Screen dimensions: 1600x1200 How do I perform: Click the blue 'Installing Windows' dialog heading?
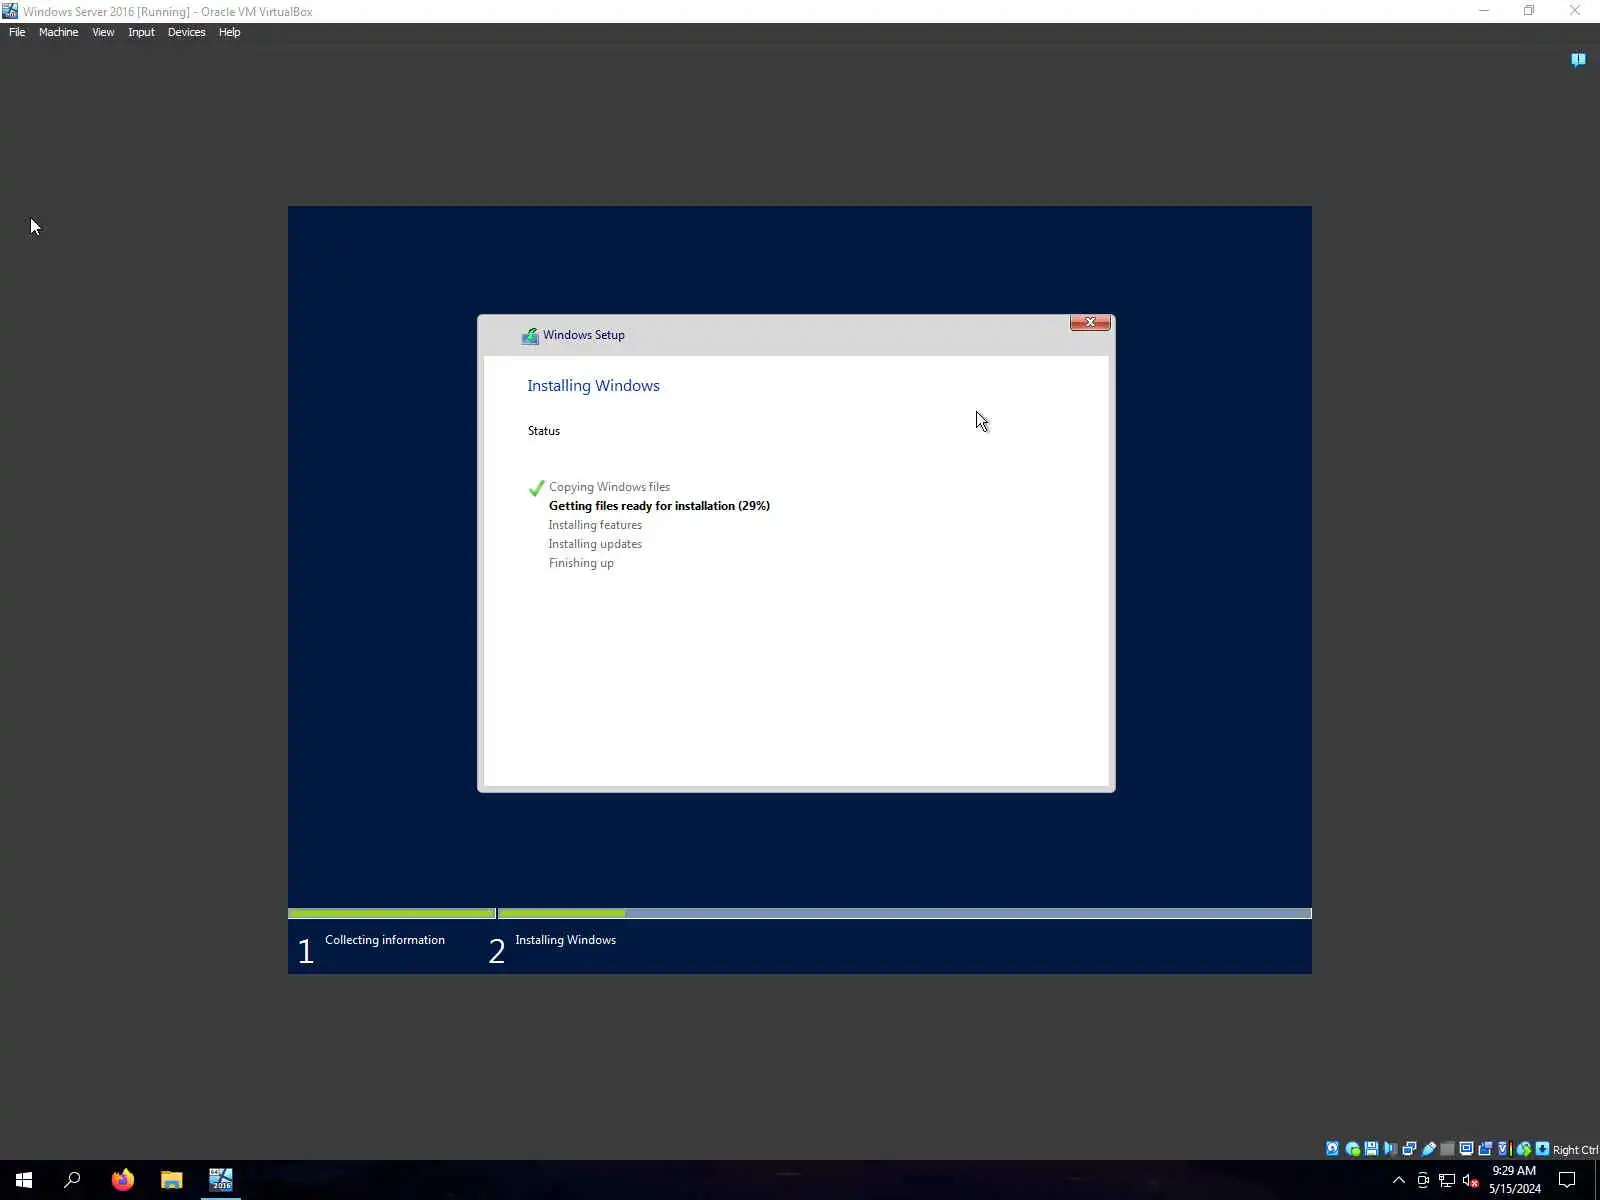point(593,386)
